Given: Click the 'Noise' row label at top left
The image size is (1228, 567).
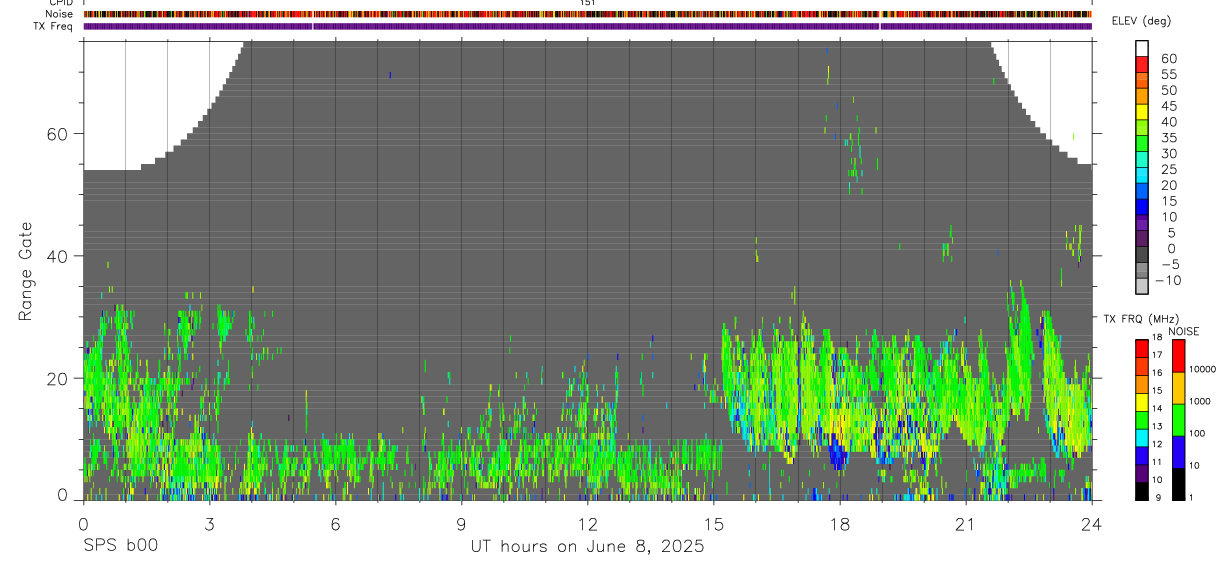Looking at the screenshot, I should click(60, 14).
